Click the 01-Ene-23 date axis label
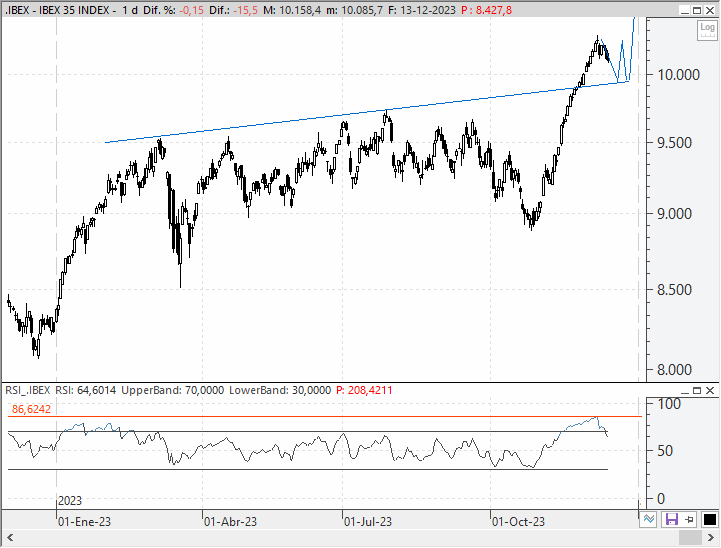 (x=85, y=522)
